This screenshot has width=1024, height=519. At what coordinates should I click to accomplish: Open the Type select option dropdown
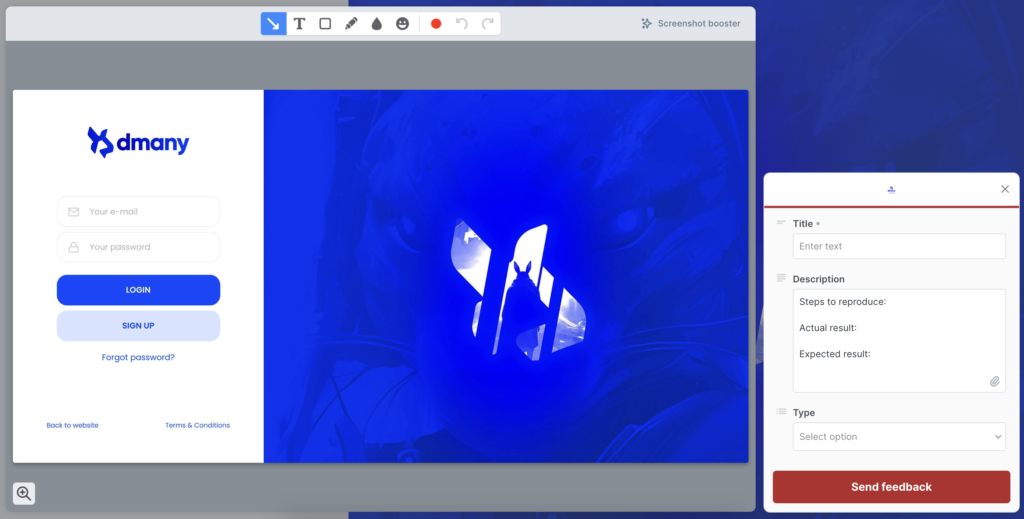click(x=899, y=437)
